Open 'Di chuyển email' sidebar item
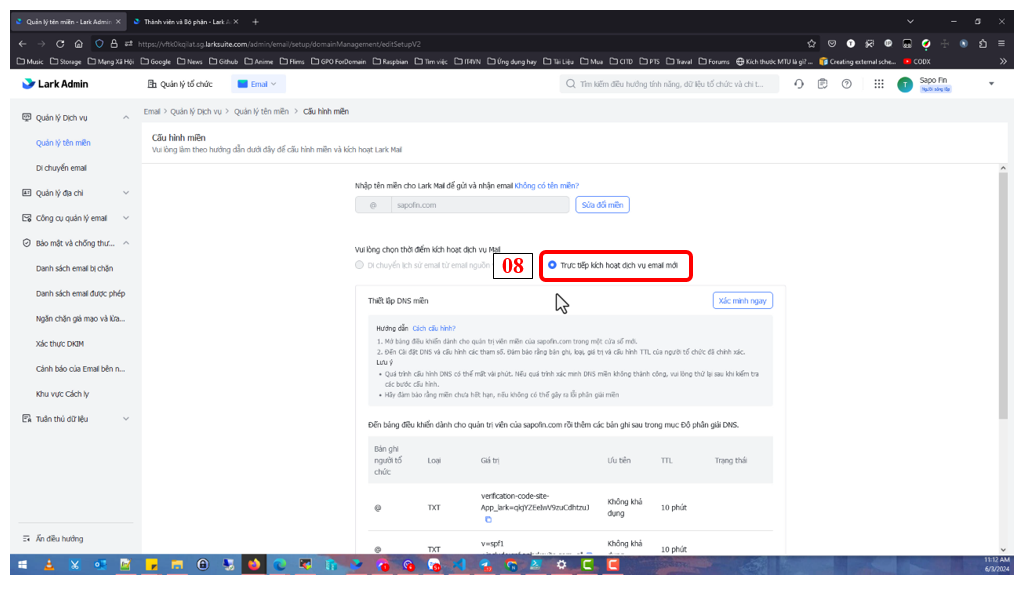Screen dimensions: 1026x589 point(61,168)
